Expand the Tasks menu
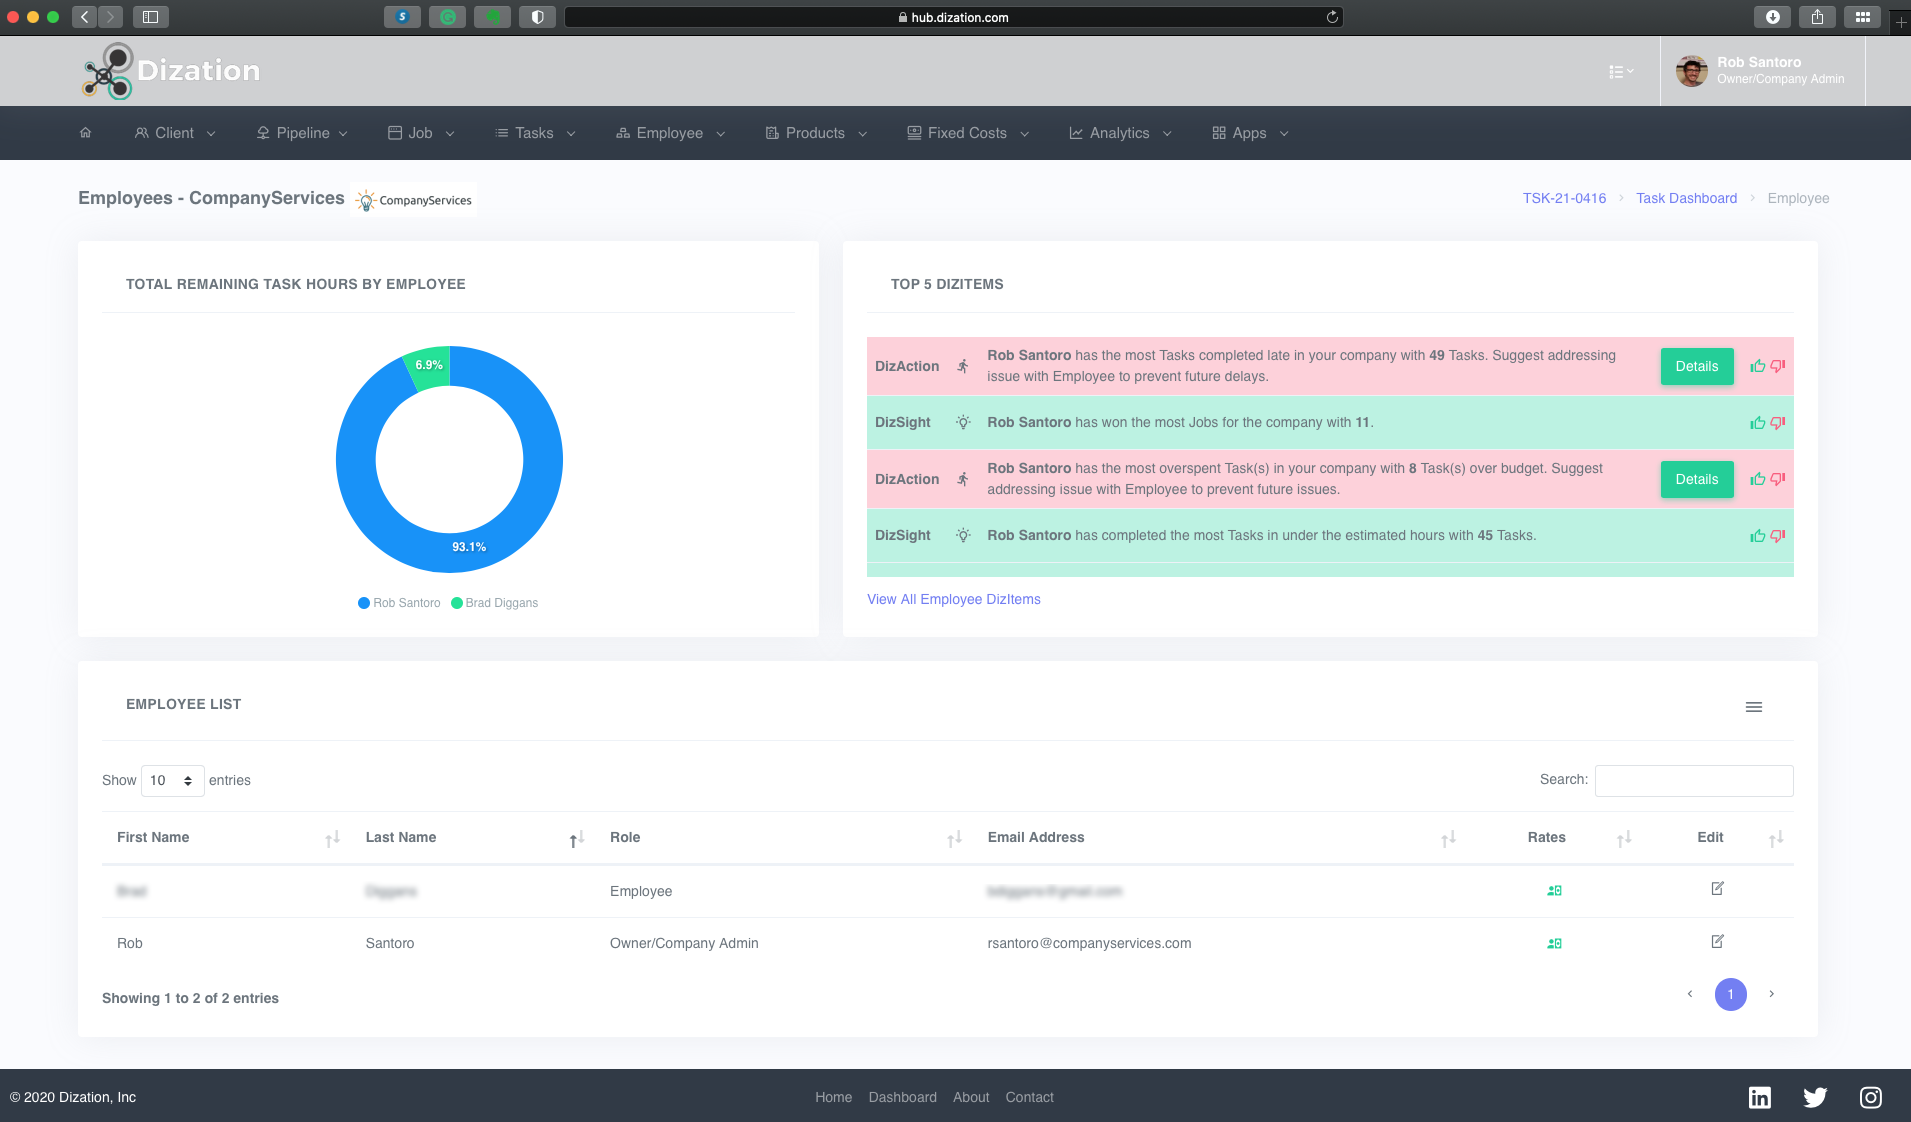The width and height of the screenshot is (1911, 1122). tap(535, 133)
